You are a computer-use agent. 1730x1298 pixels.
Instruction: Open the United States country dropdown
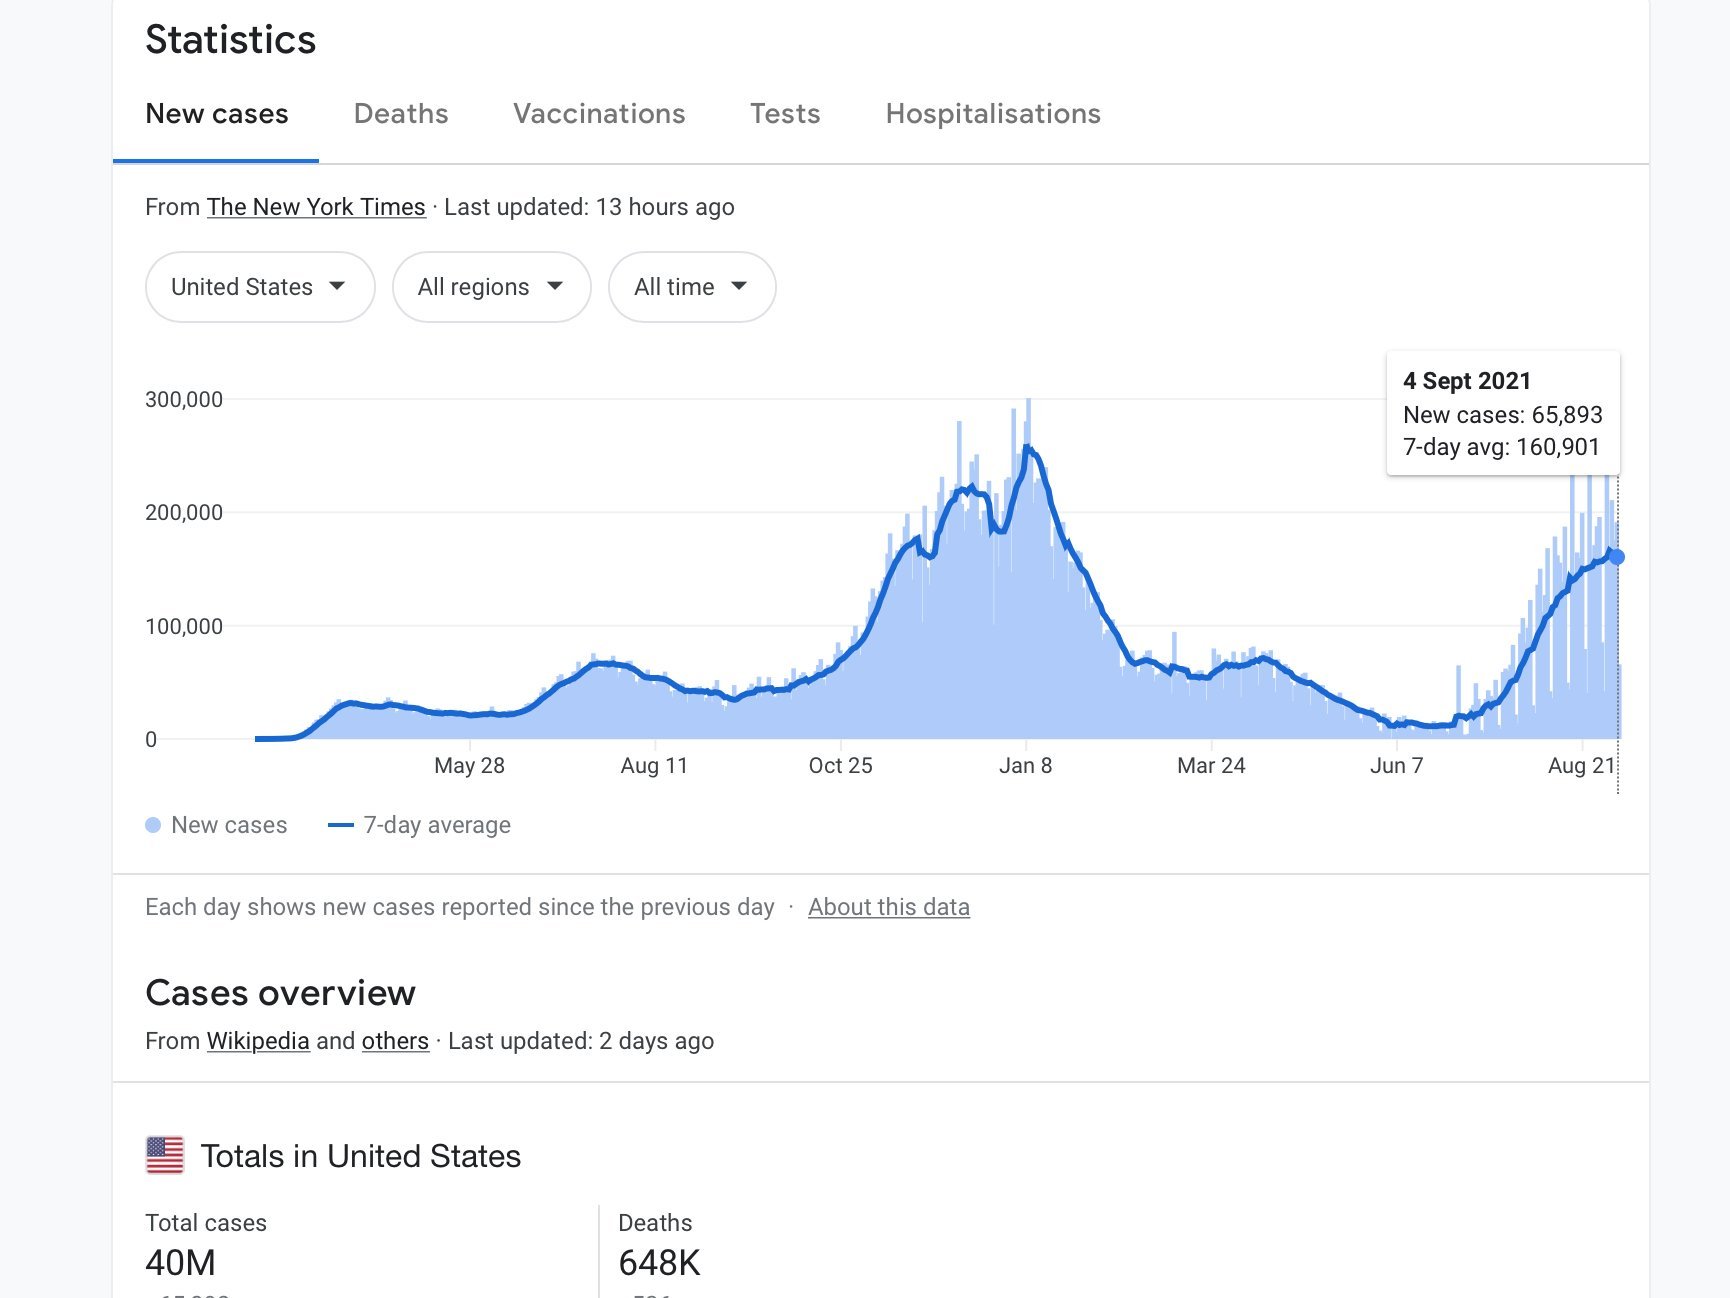point(259,287)
